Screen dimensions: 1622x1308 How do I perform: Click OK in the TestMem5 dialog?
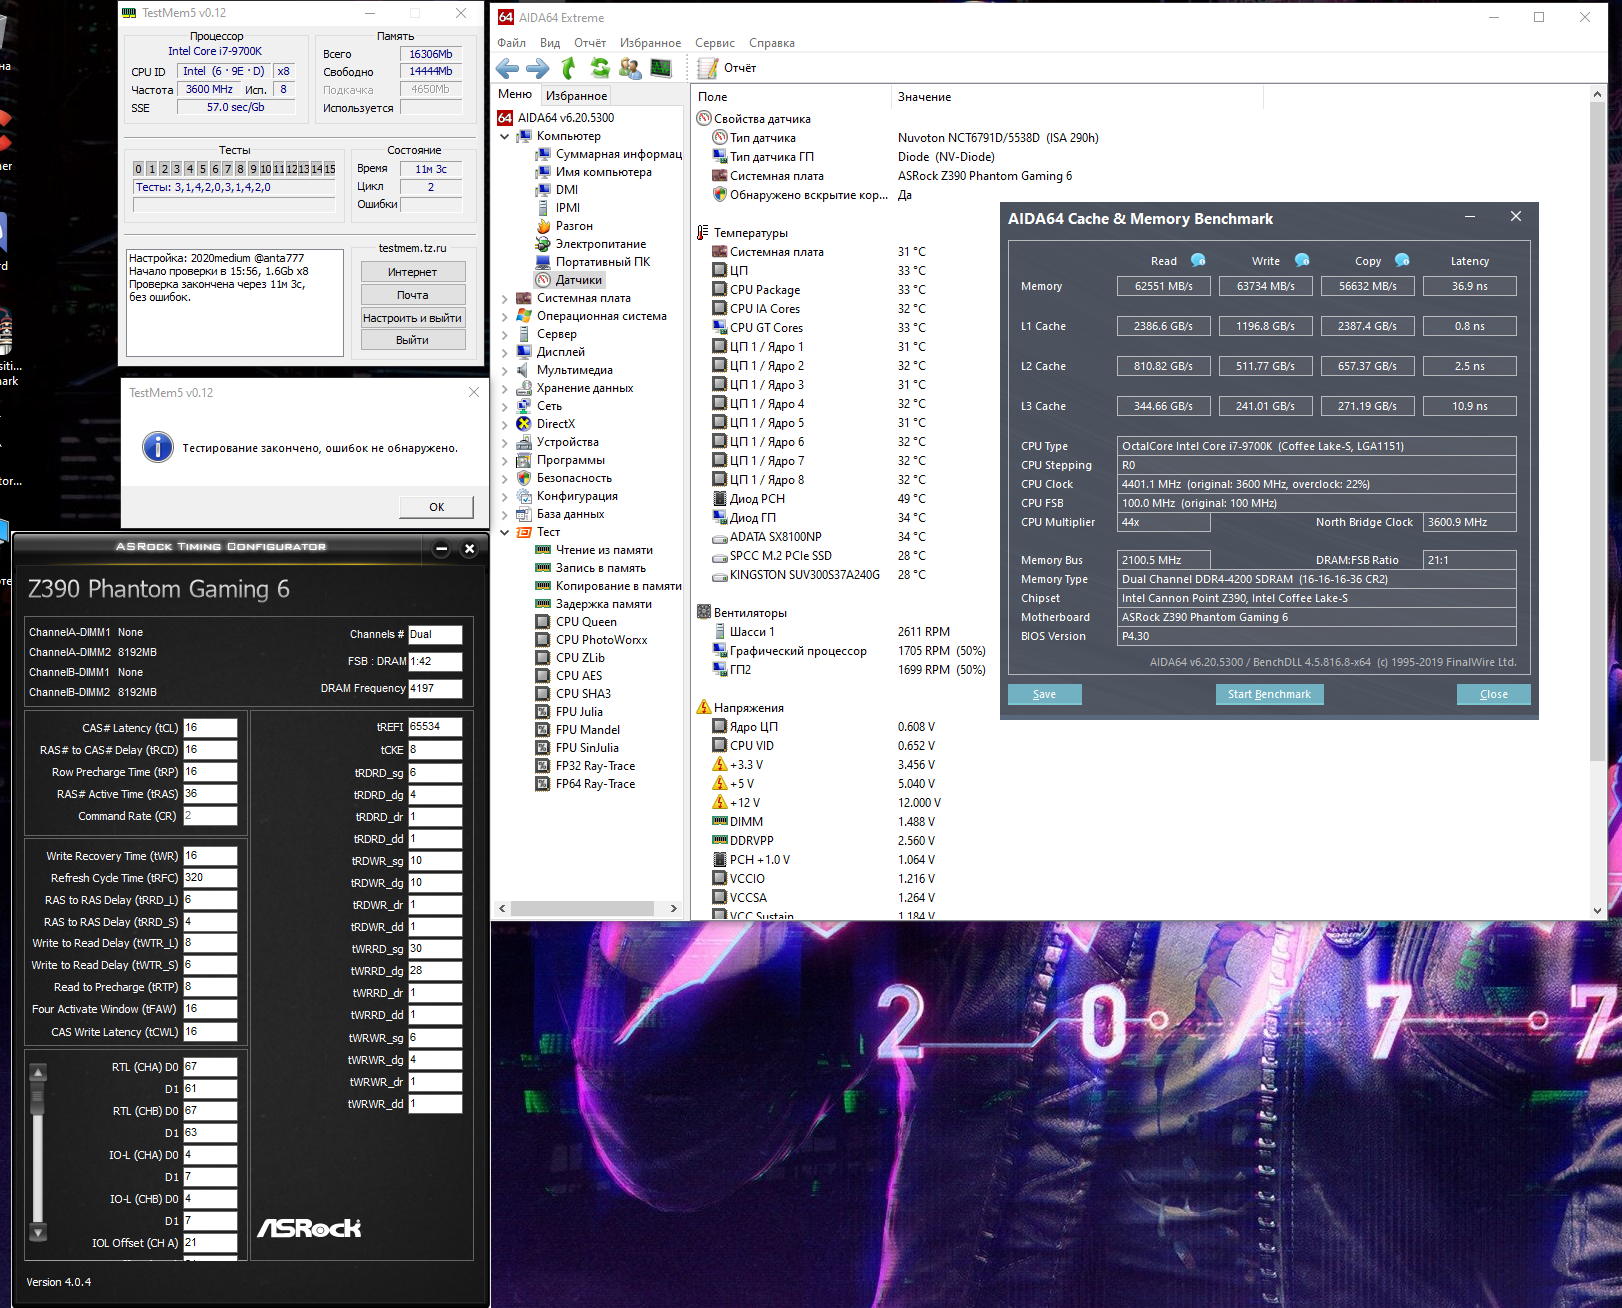(x=437, y=507)
